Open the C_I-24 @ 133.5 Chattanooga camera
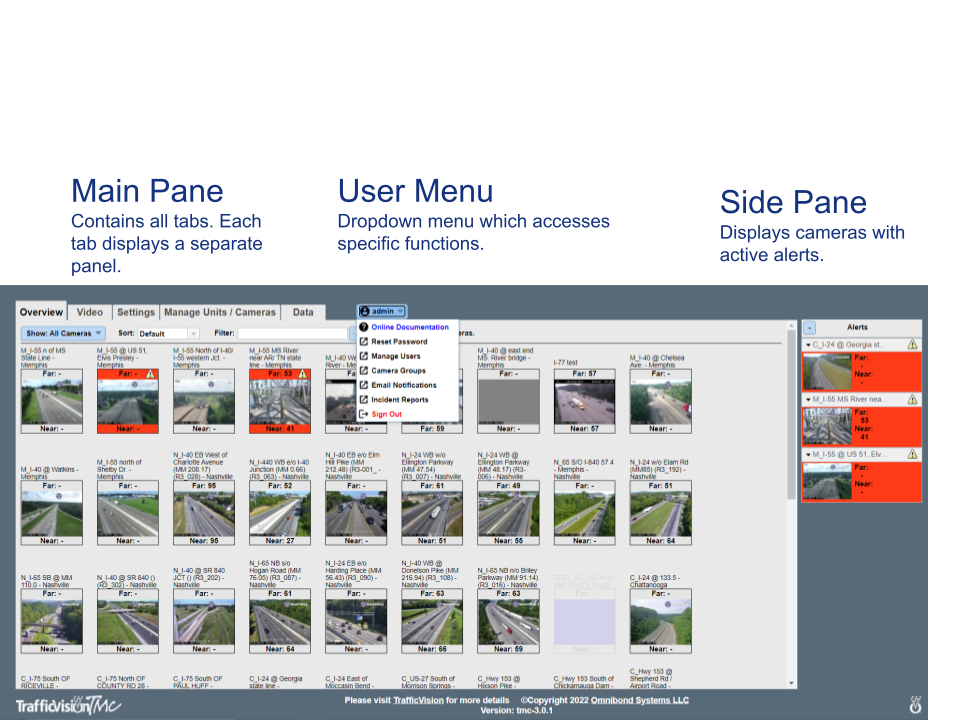Image resolution: width=960 pixels, height=720 pixels. point(661,621)
